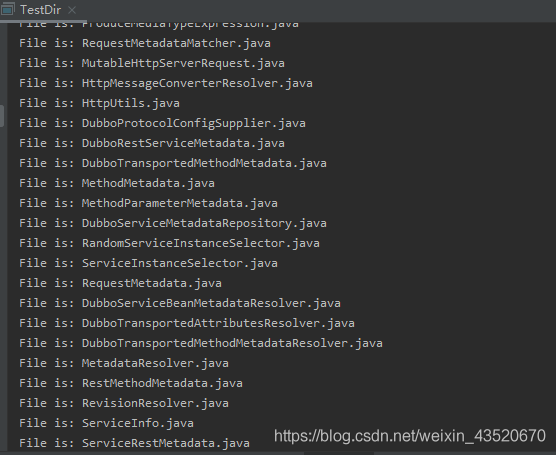556x455 pixels.
Task: Select line RestMethodMetadata.java
Action: point(131,383)
